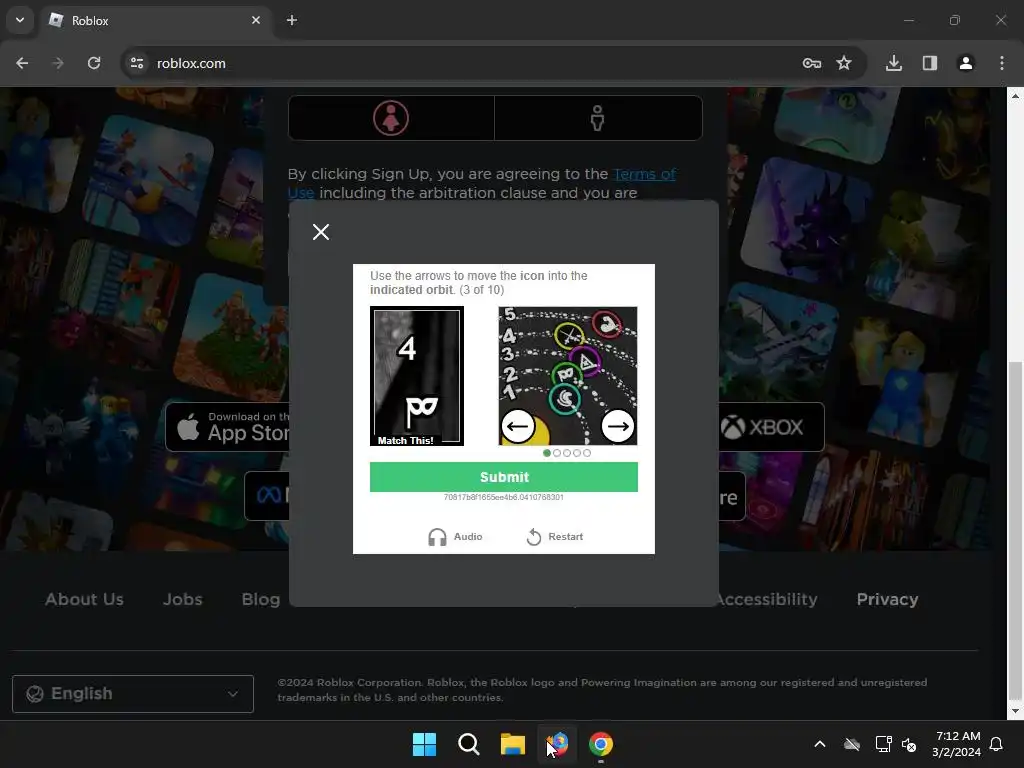The width and height of the screenshot is (1024, 768).
Task: Click the Meta Quest download badge
Action: (x=266, y=496)
